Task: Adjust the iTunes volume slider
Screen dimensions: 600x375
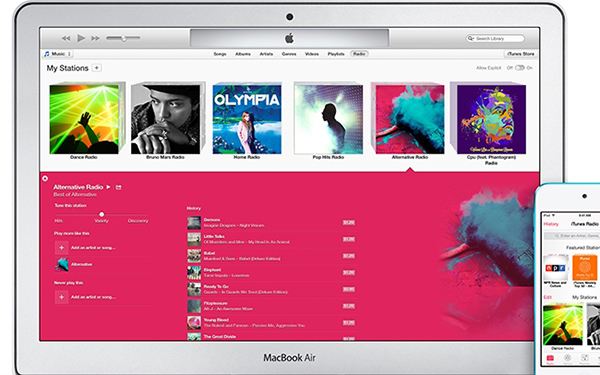Action: point(123,38)
